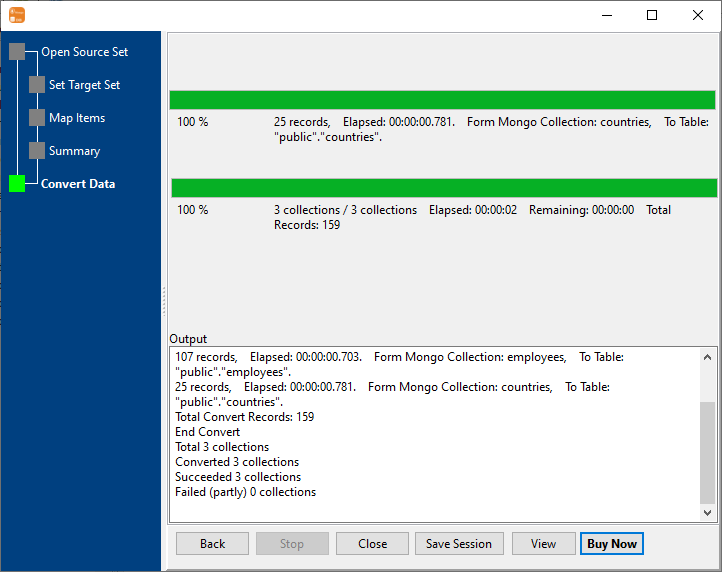722x572 pixels.
Task: Click the View button
Action: [543, 544]
